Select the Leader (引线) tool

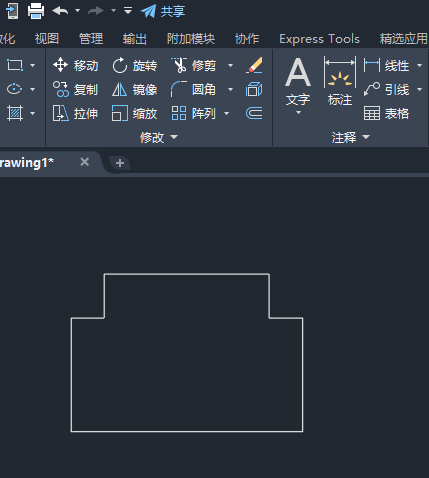(387, 89)
